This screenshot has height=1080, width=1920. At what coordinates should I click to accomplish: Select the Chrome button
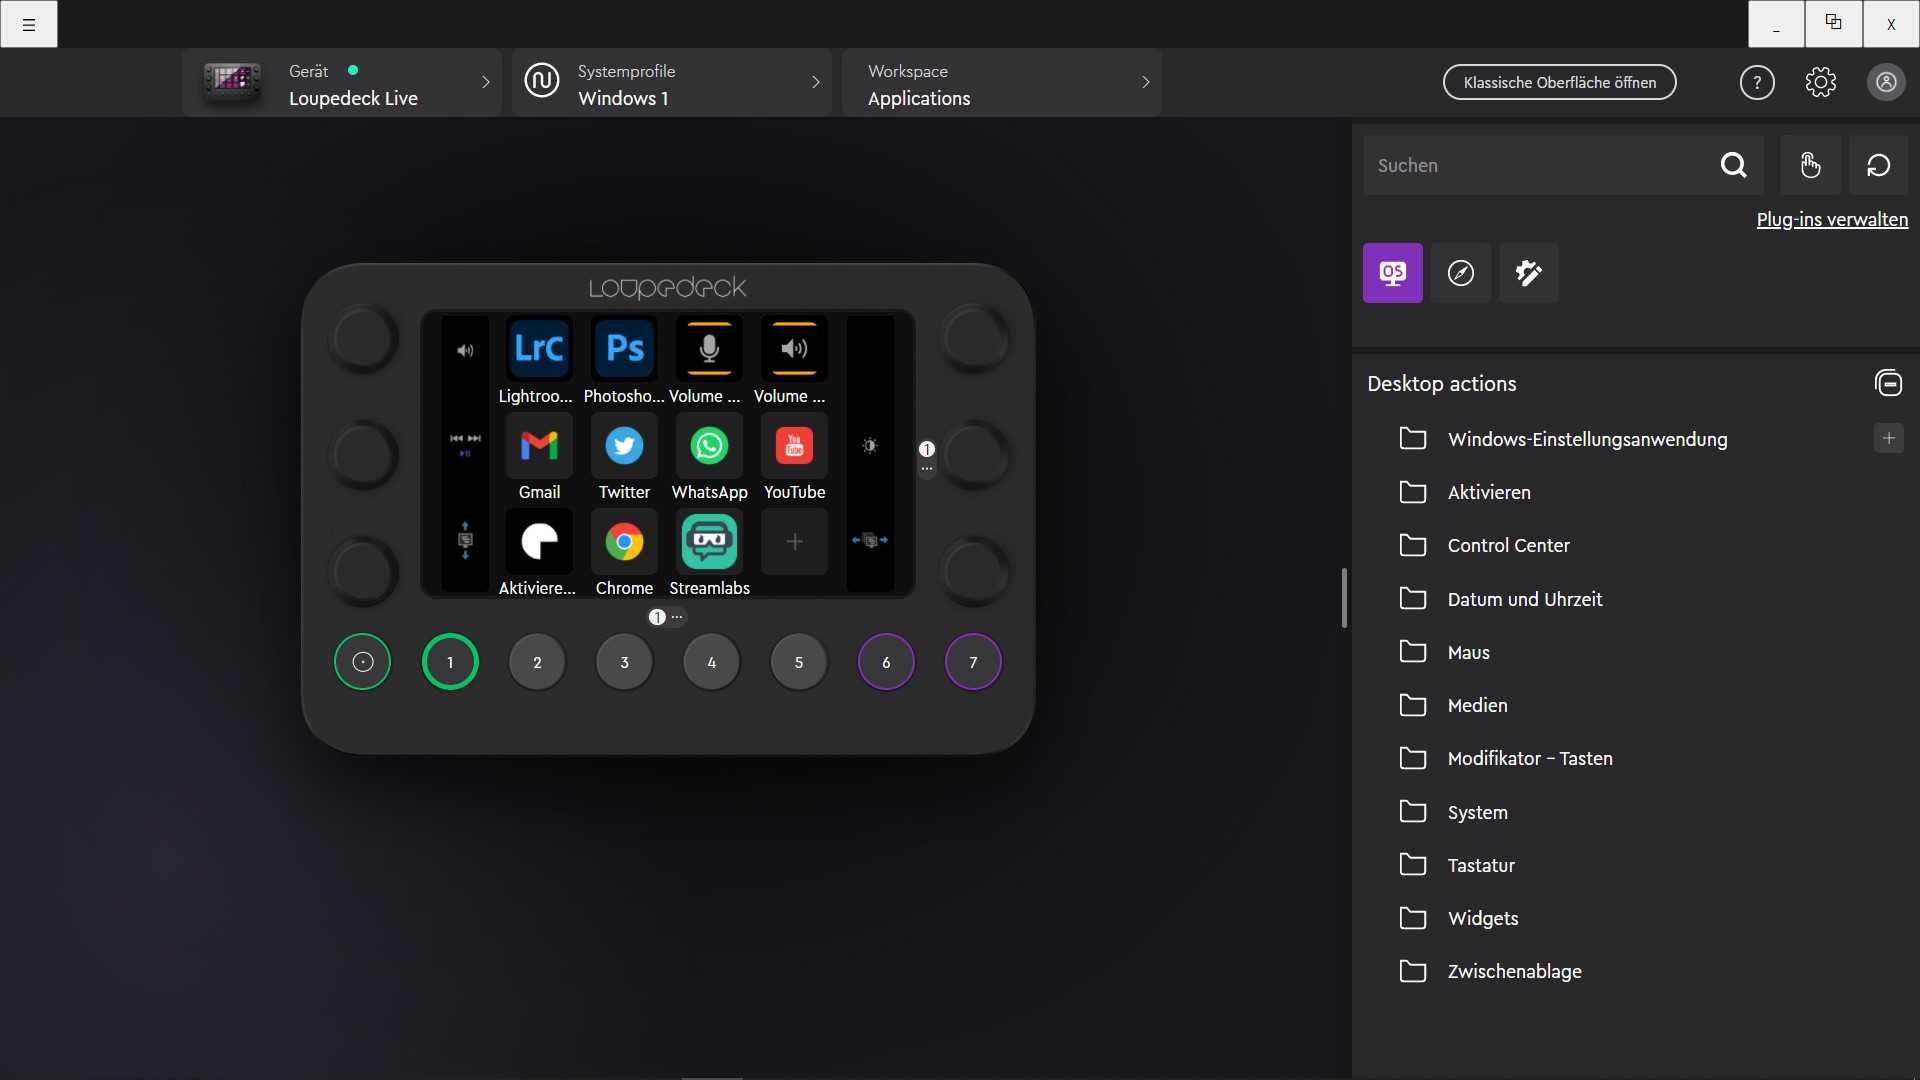(x=625, y=541)
